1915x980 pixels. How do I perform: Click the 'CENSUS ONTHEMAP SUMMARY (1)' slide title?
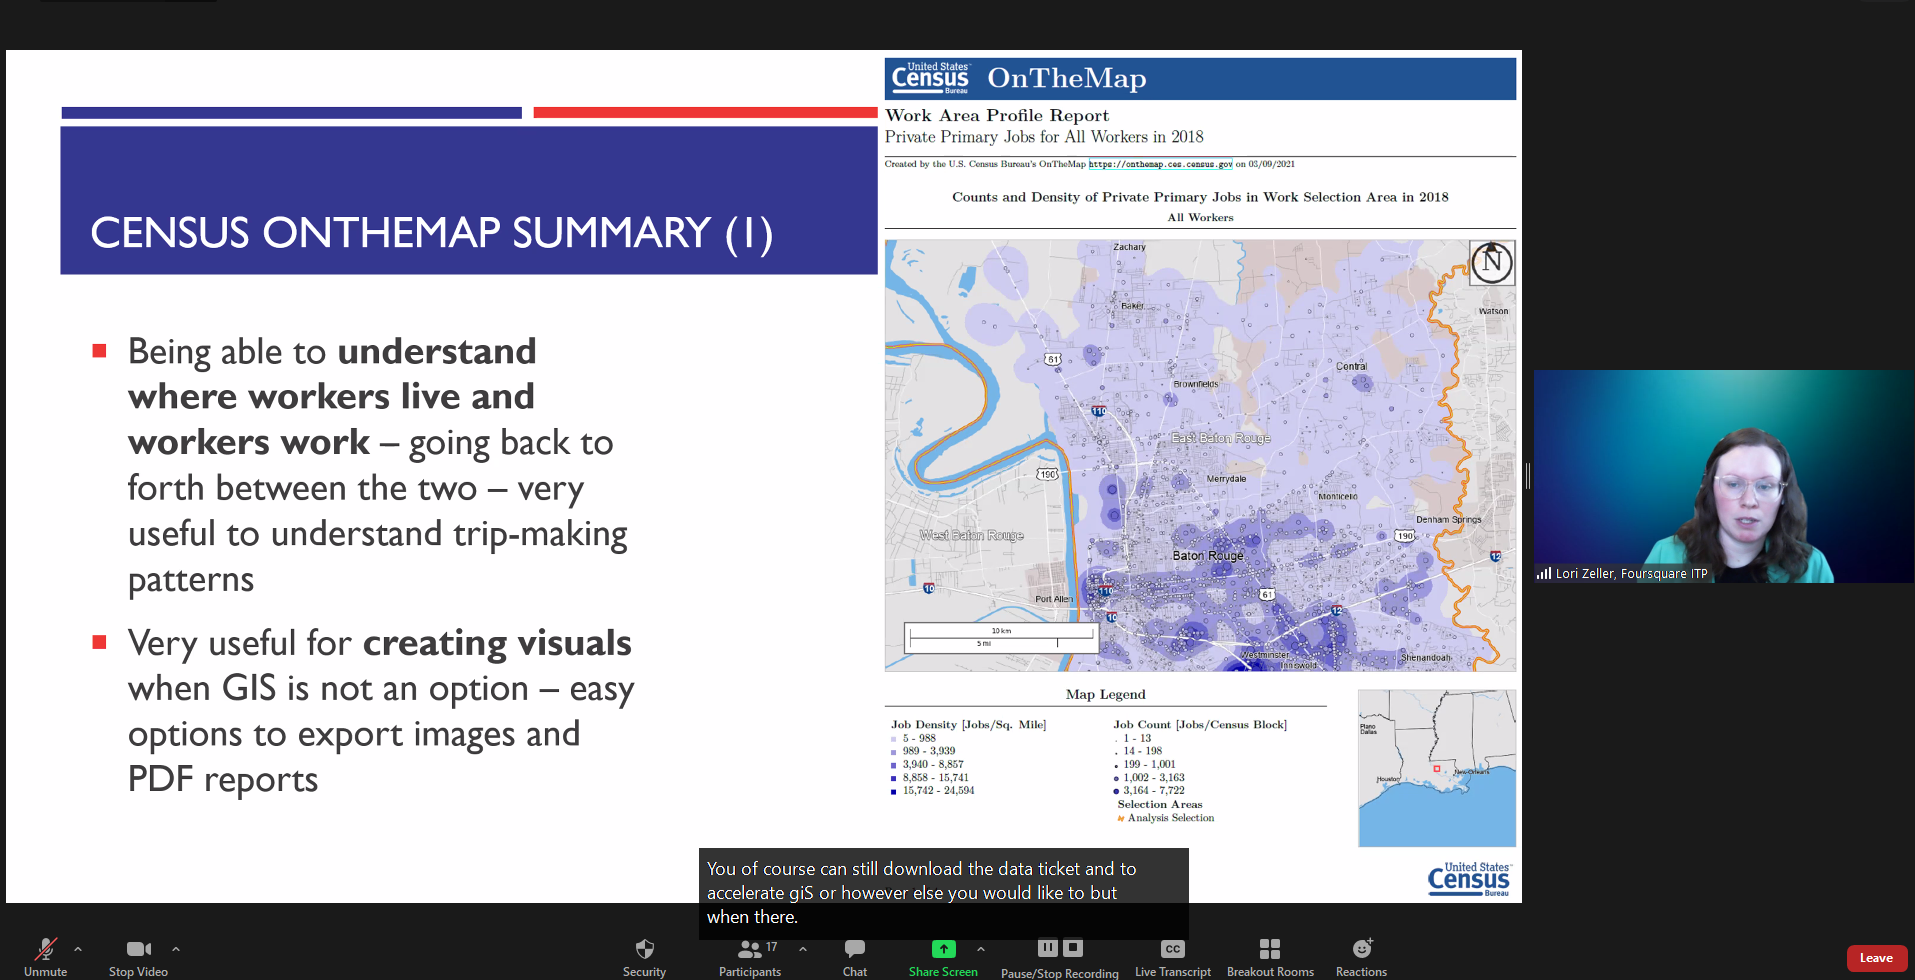(x=432, y=233)
